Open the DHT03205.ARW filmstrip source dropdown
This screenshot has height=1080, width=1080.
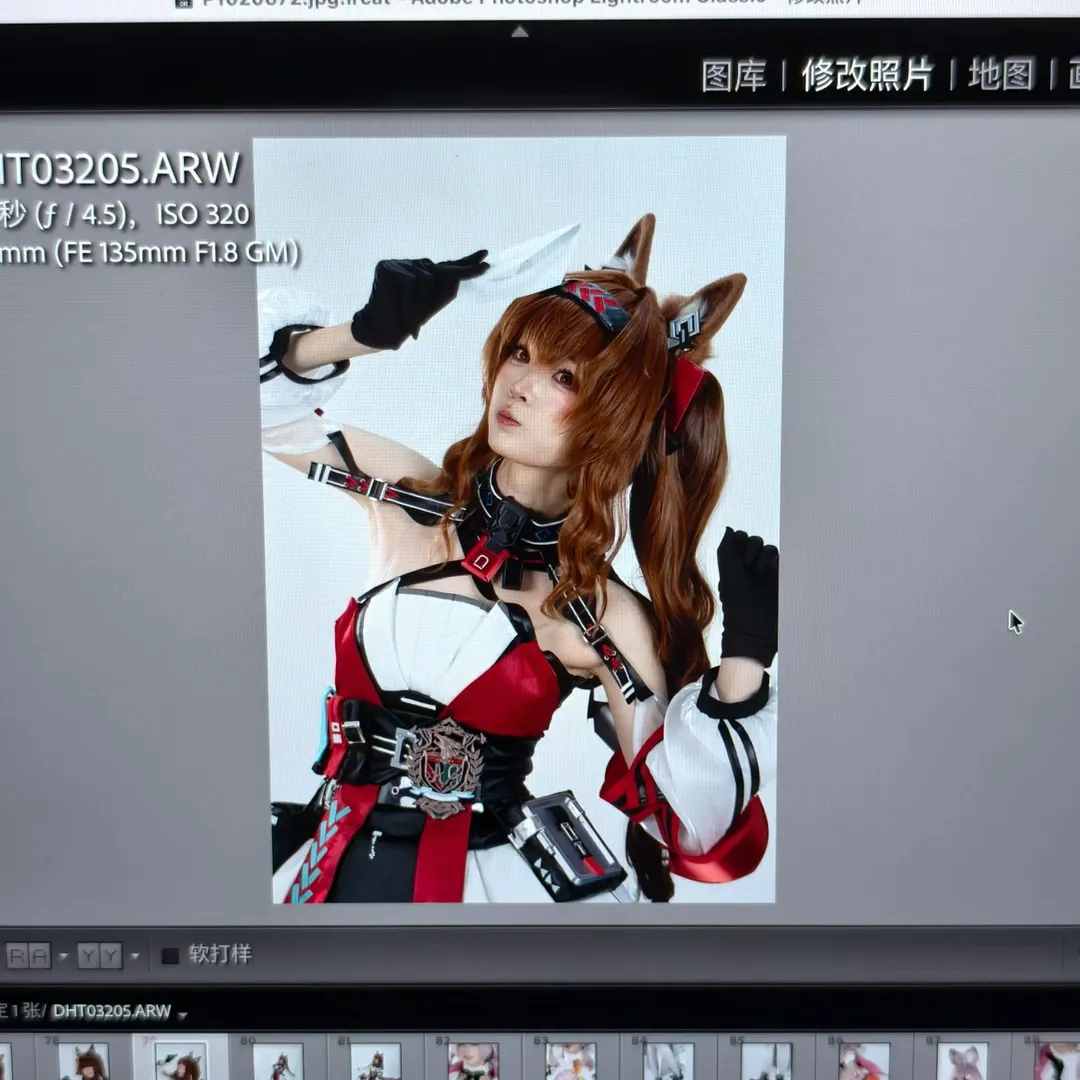point(183,1015)
